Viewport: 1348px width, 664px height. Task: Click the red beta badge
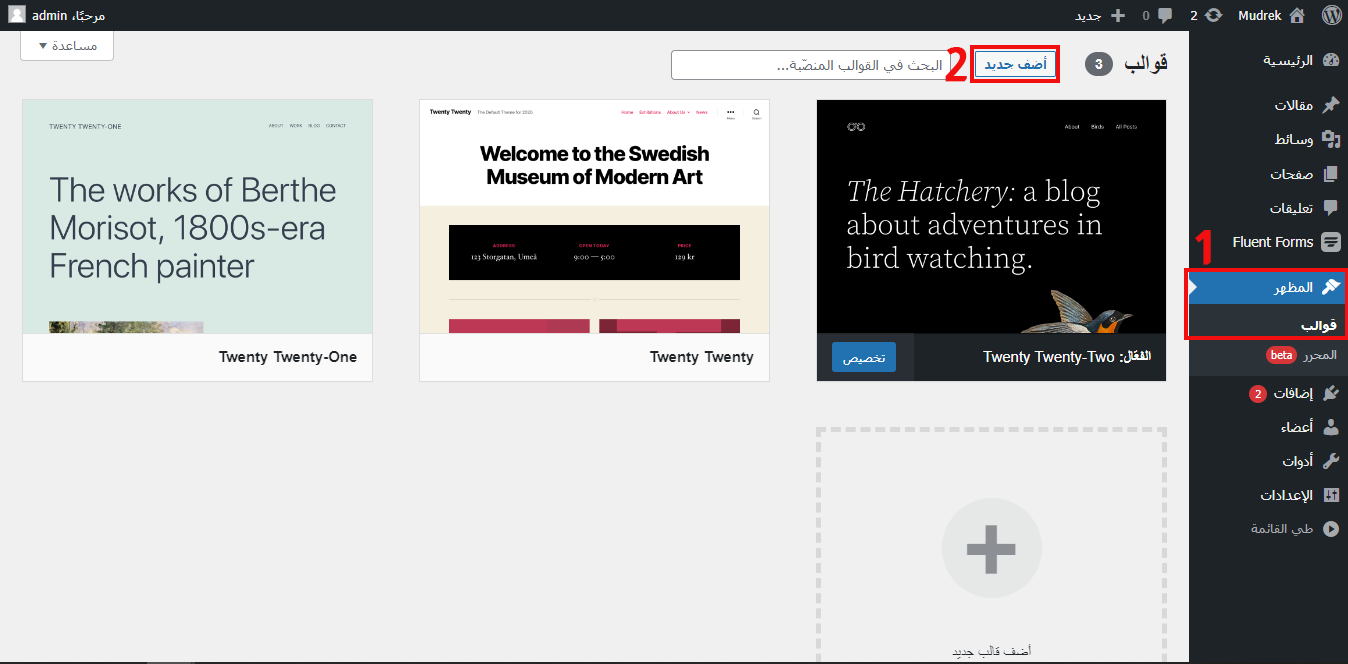coord(1281,355)
